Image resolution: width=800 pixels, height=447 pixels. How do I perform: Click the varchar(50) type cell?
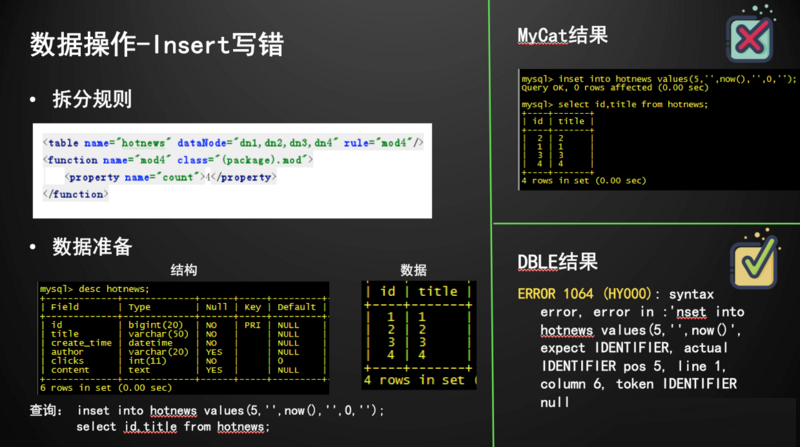(158, 334)
